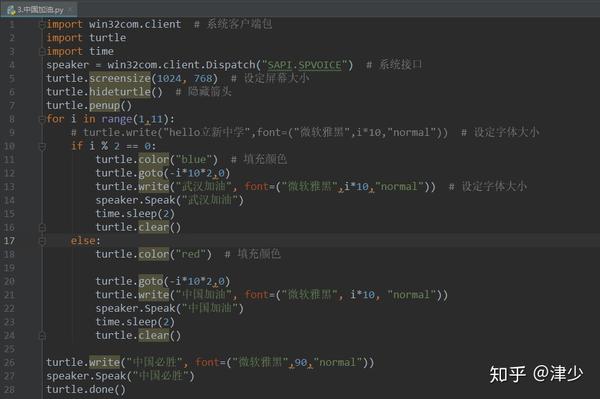Click the "中国加油" string in turtle.write line 21
The width and height of the screenshot is (600, 399).
(204, 295)
